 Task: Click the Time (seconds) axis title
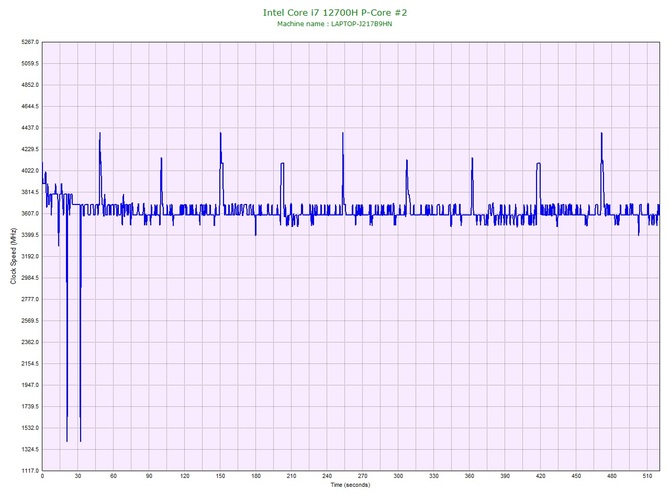tap(350, 485)
